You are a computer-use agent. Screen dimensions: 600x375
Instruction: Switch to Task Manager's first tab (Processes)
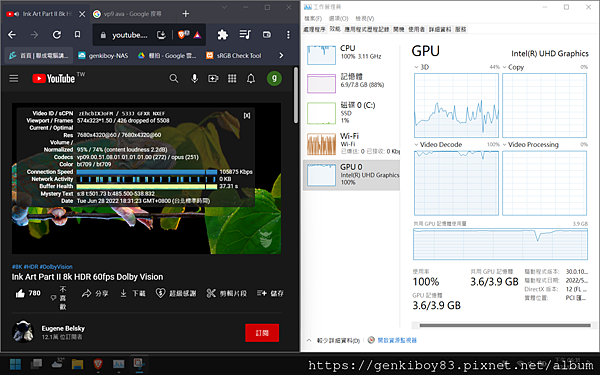(x=315, y=29)
